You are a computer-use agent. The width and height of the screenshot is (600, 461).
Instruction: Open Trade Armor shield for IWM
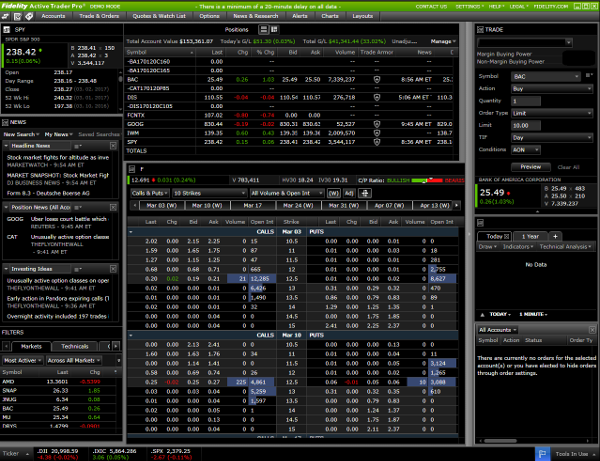377,133
